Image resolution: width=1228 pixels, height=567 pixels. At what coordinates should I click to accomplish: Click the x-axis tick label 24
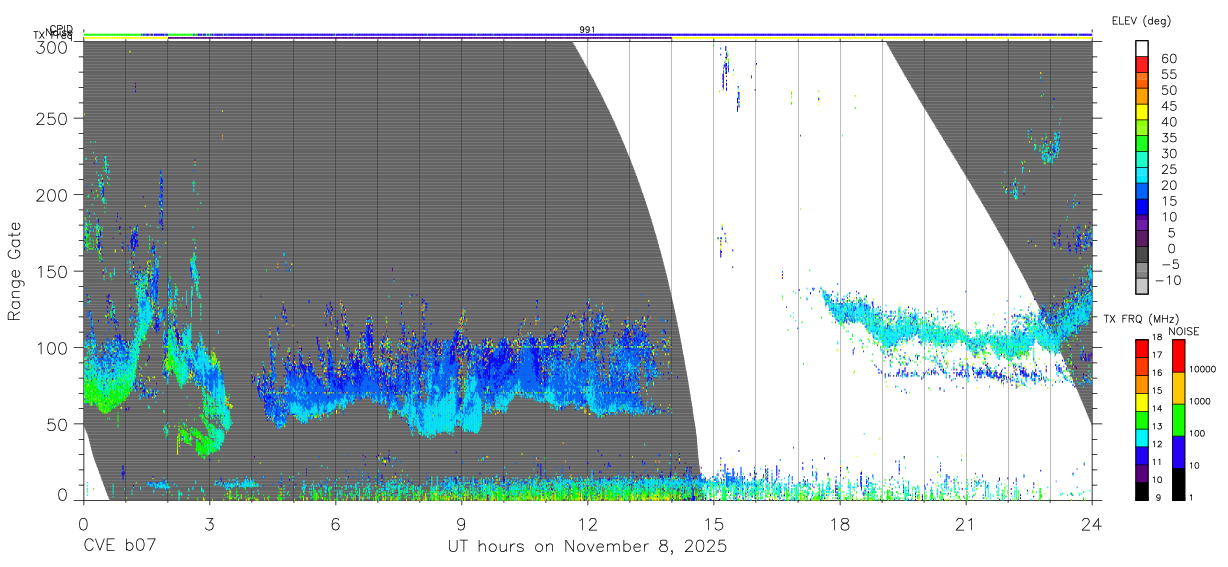[1091, 523]
